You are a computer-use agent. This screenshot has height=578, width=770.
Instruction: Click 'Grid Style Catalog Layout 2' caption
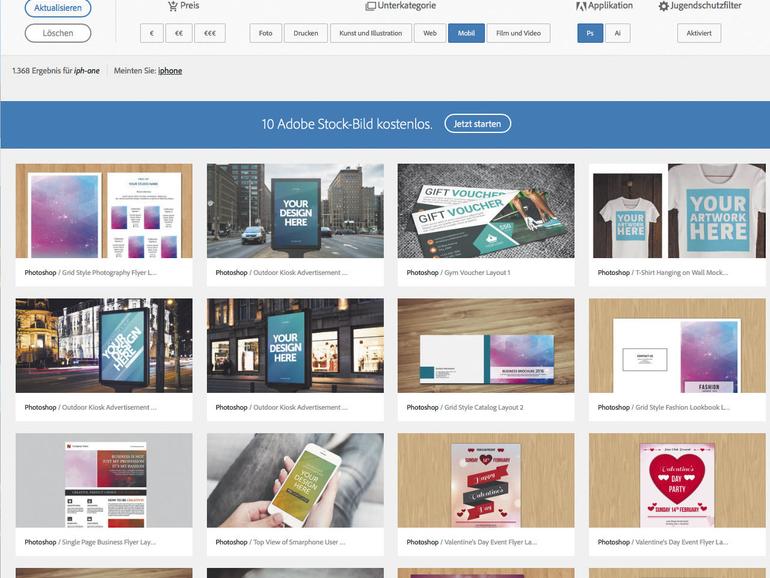pyautogui.click(x=484, y=408)
